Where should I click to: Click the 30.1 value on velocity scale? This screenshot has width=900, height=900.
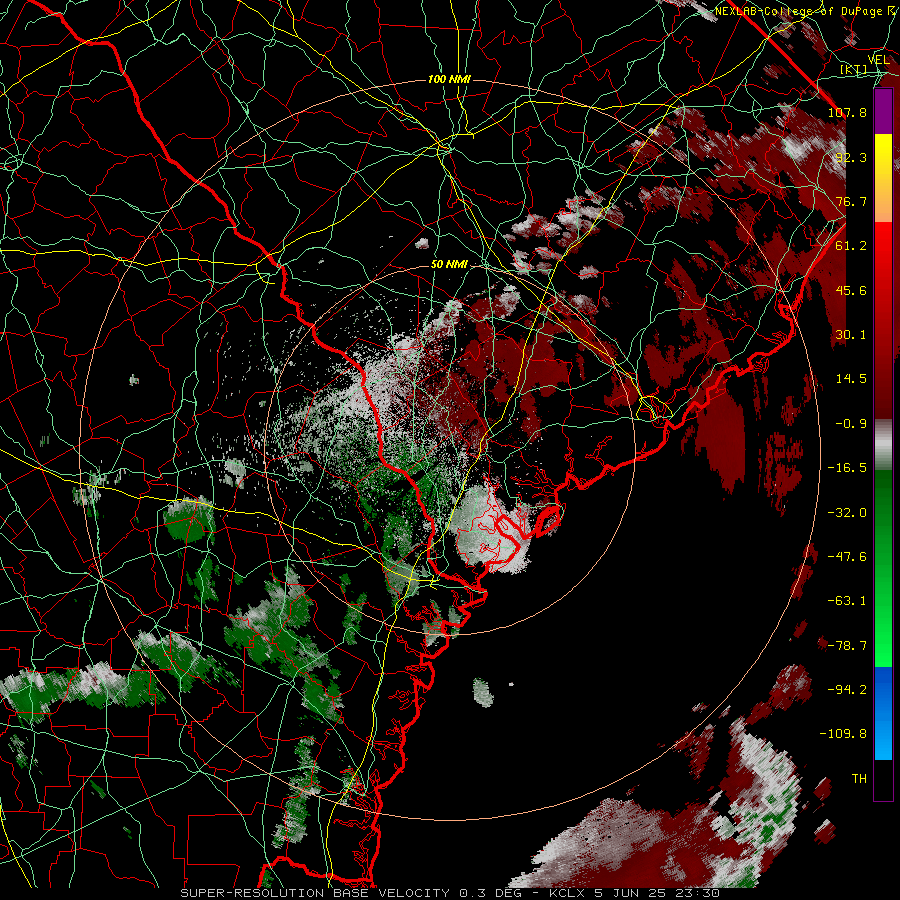tap(851, 335)
